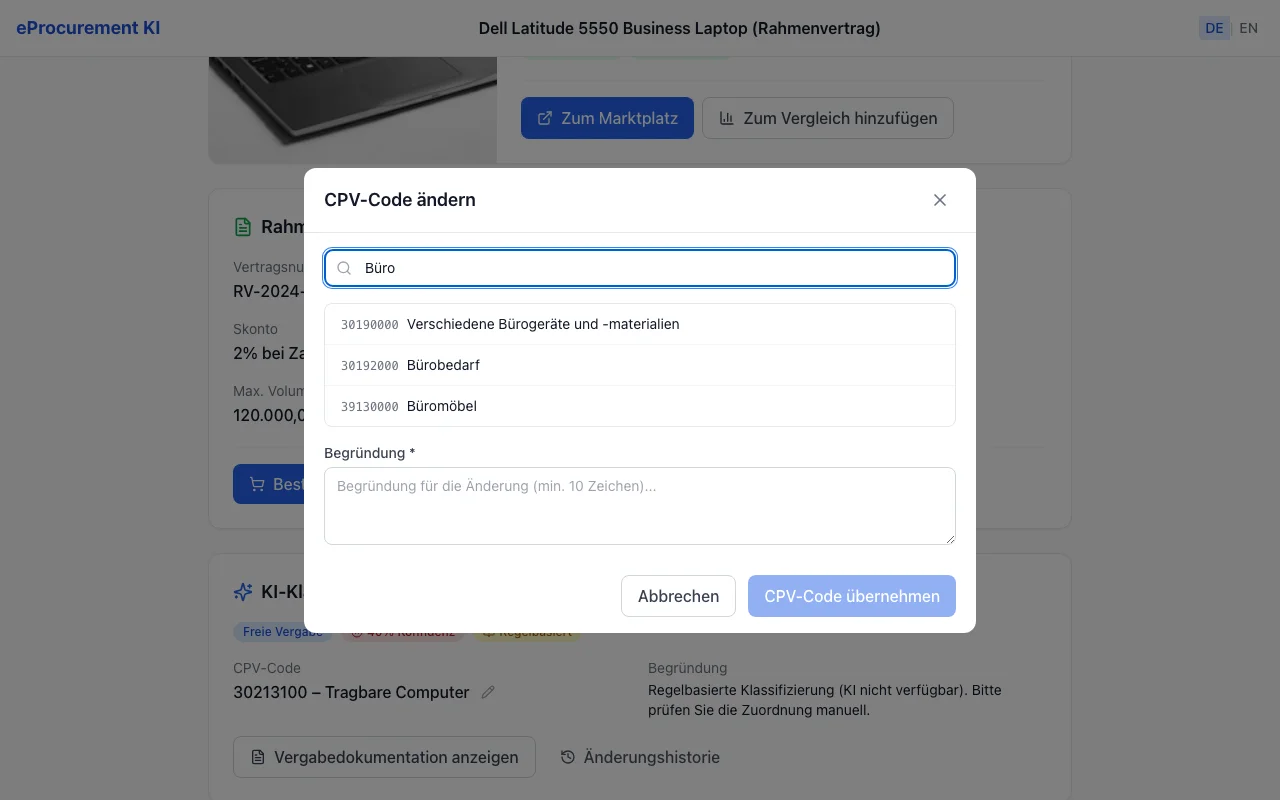Click CPV-Code übernehmen button
The height and width of the screenshot is (800, 1280).
(852, 596)
